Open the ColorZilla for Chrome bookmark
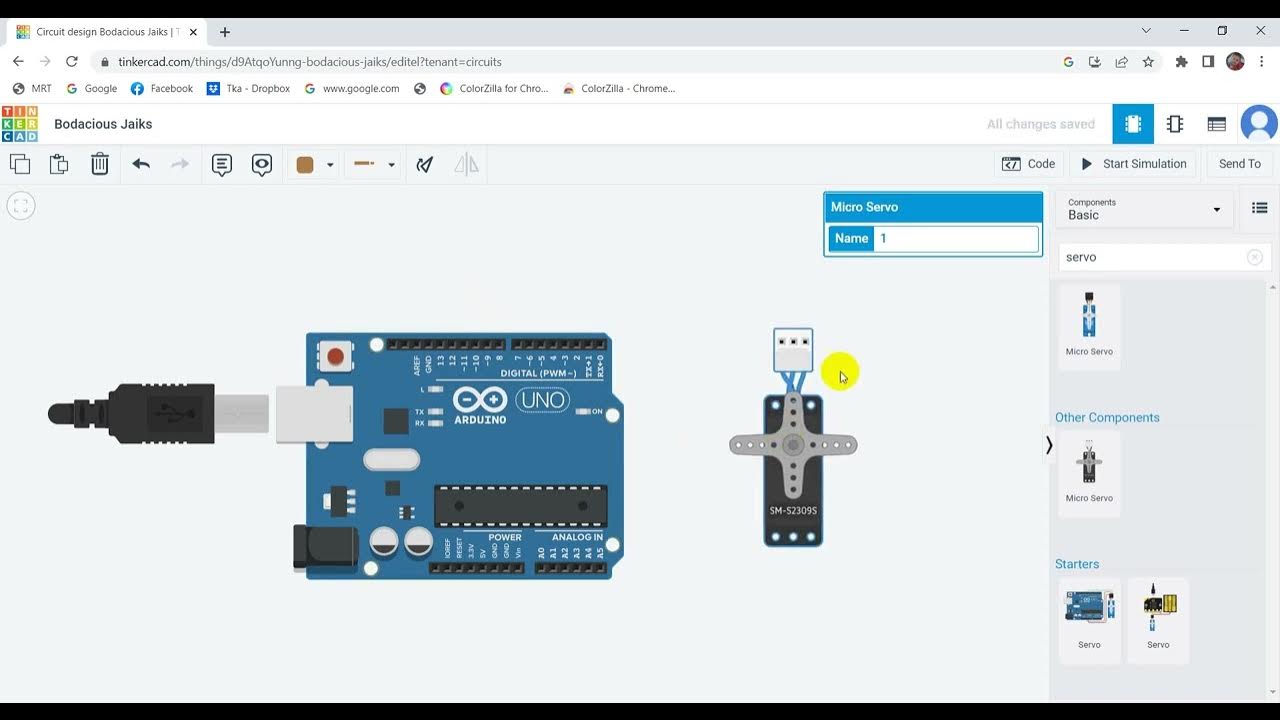Image resolution: width=1280 pixels, height=720 pixels. coord(494,88)
